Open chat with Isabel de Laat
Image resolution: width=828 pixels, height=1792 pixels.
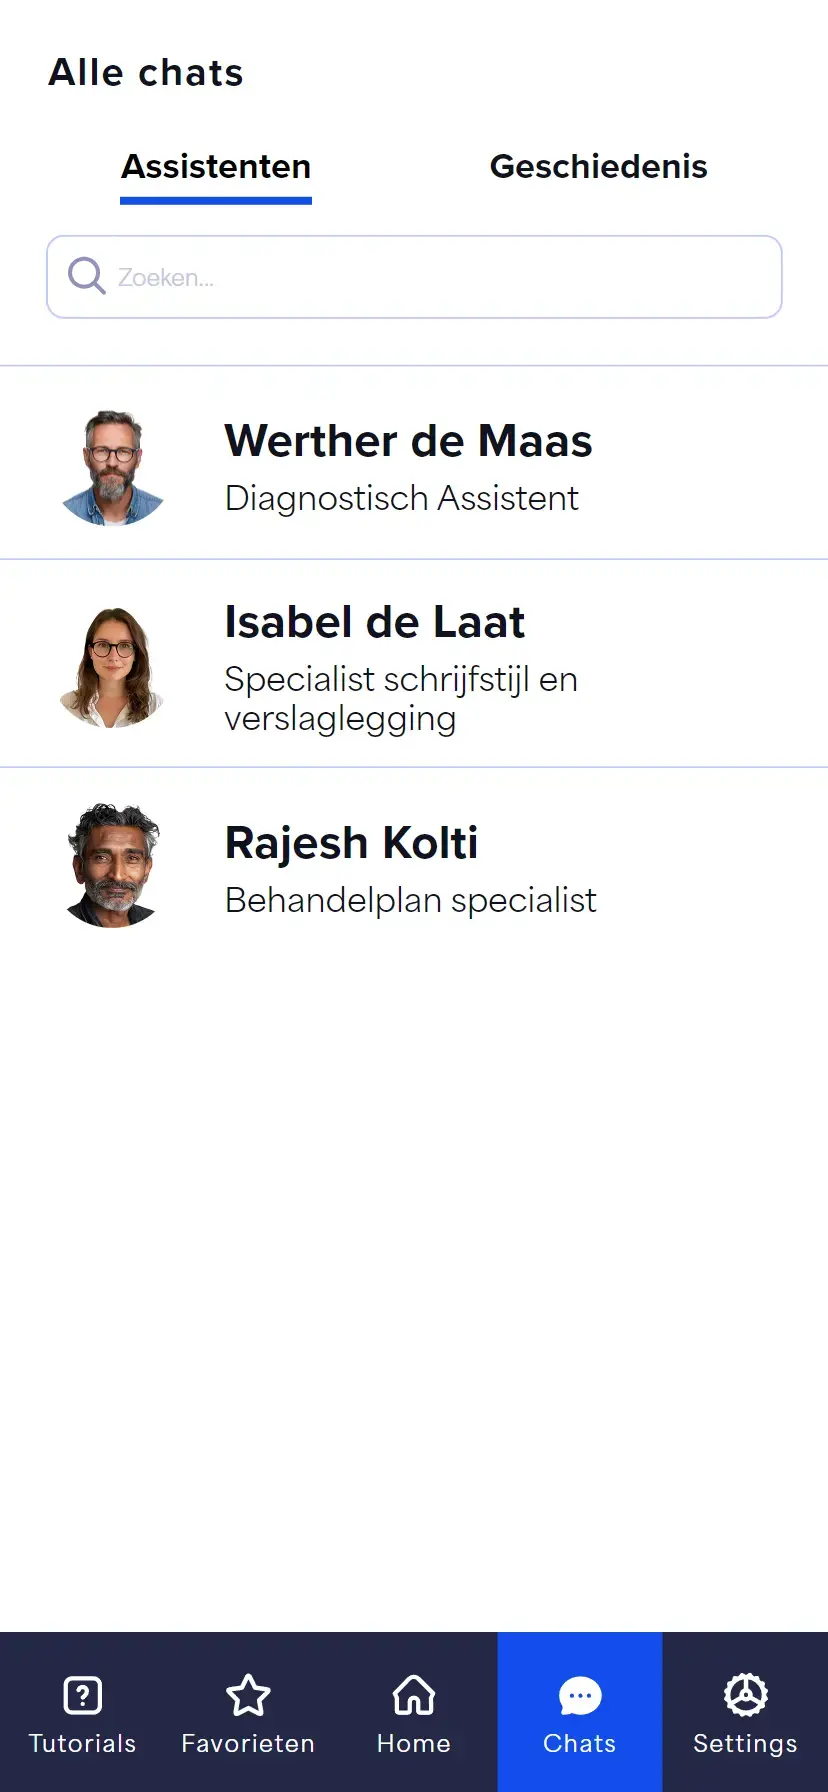374,622
